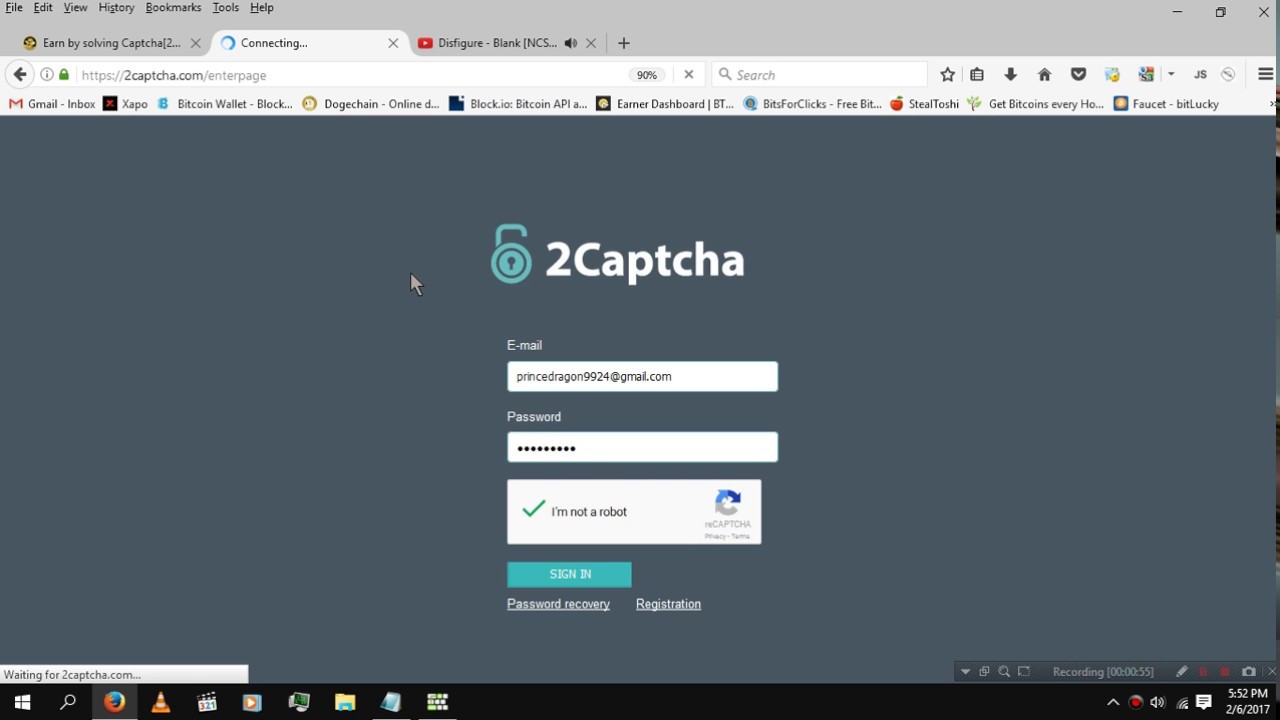Open the Xapo bookmark
The image size is (1280, 720).
(126, 104)
